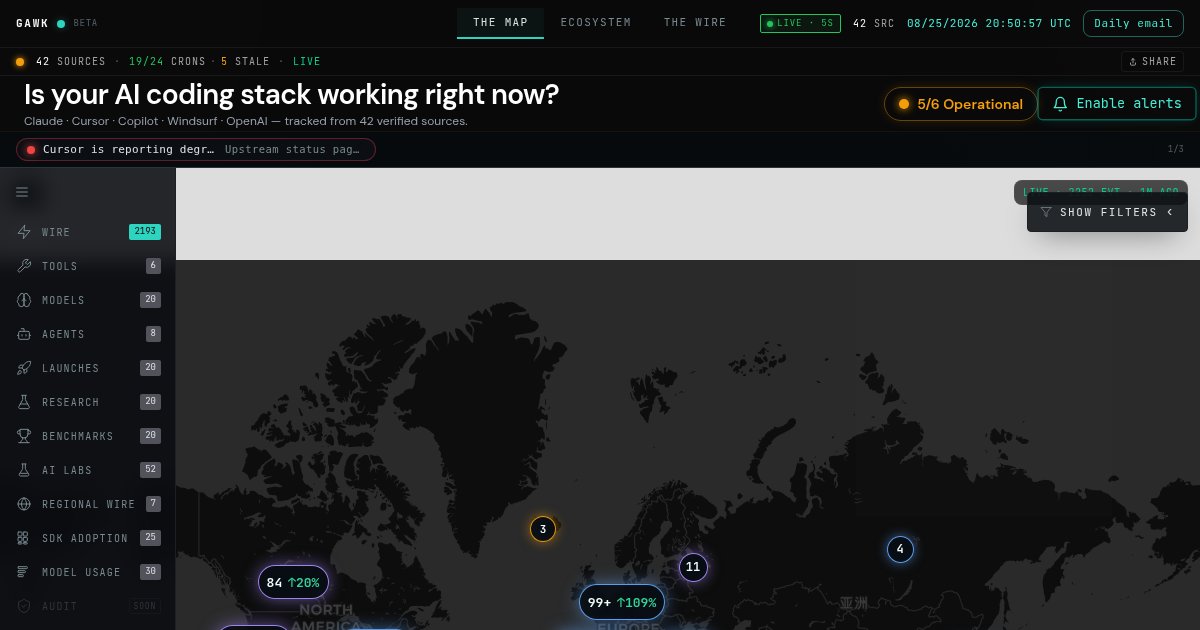Click the Enable alerts button
Viewport: 1200px width, 630px height.
click(x=1117, y=104)
